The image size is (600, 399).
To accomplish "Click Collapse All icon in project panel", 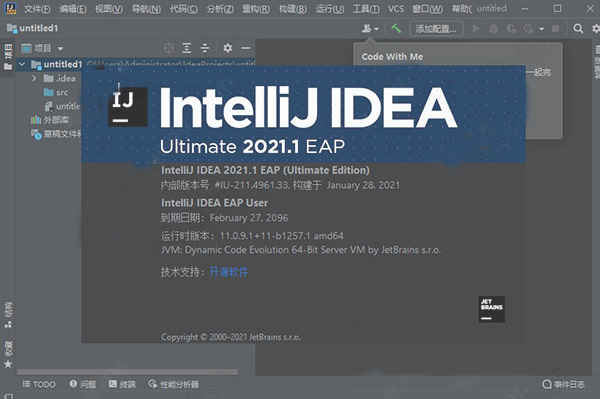I will pos(205,48).
